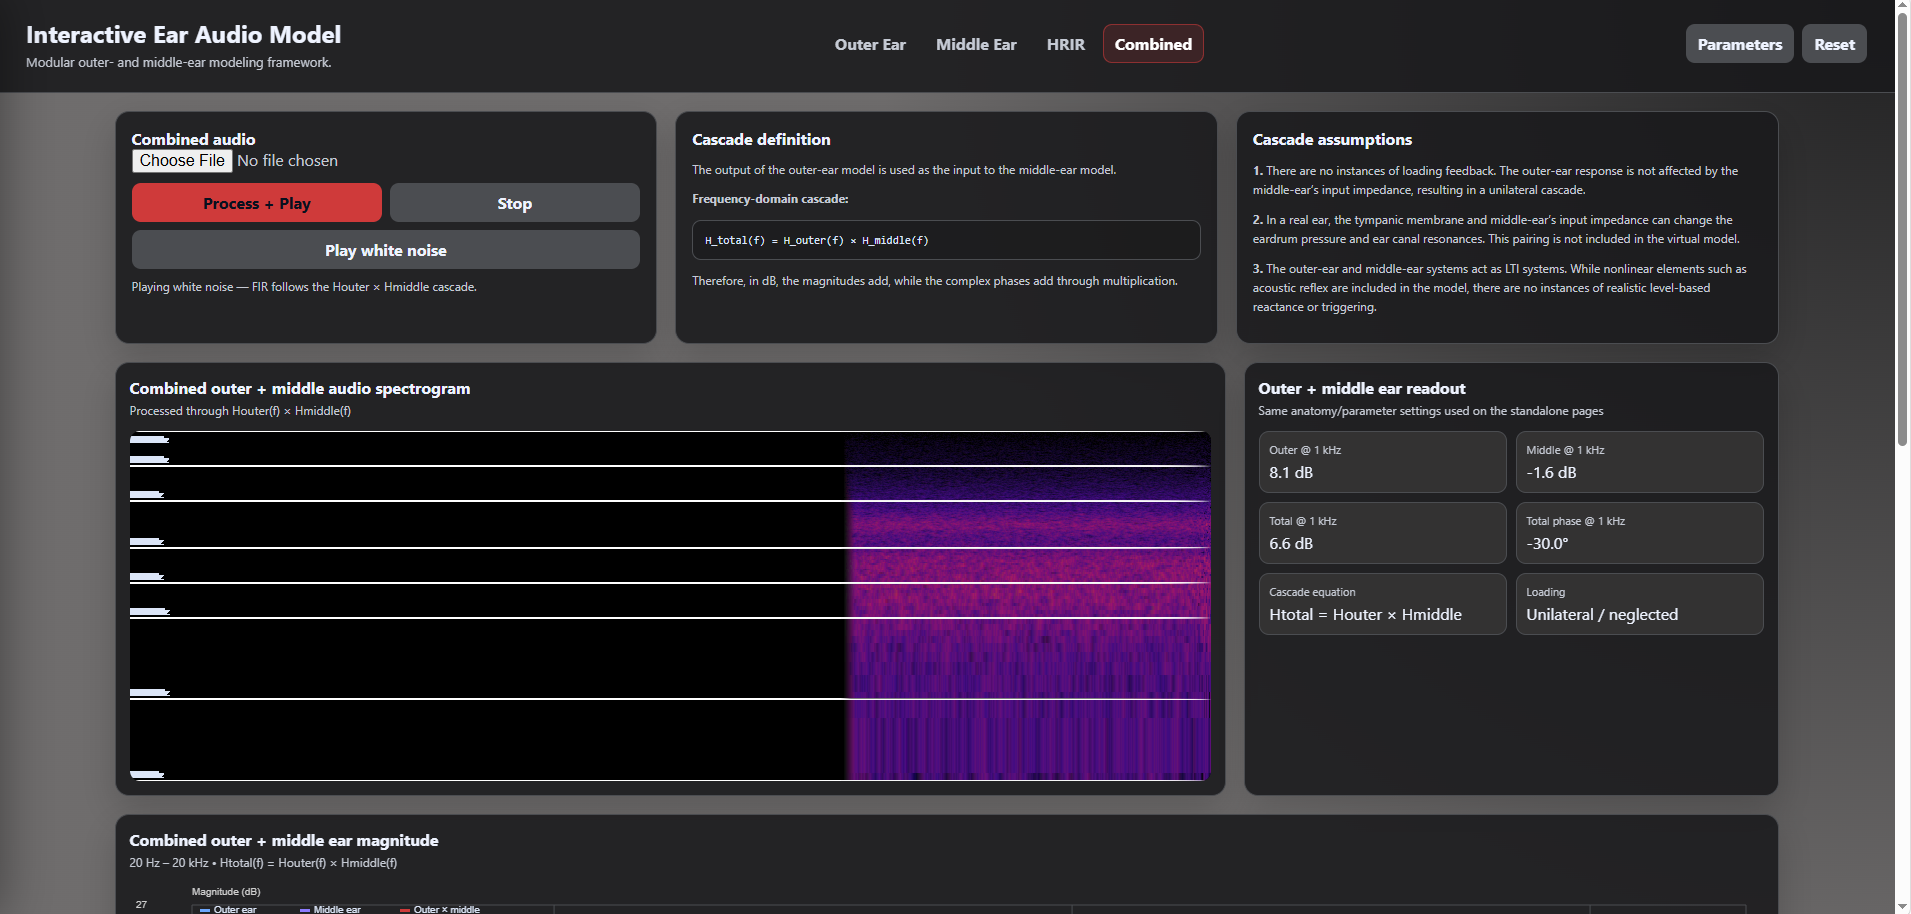Click the Outer × middle legend entry
The height and width of the screenshot is (914, 1911).
[x=440, y=909]
